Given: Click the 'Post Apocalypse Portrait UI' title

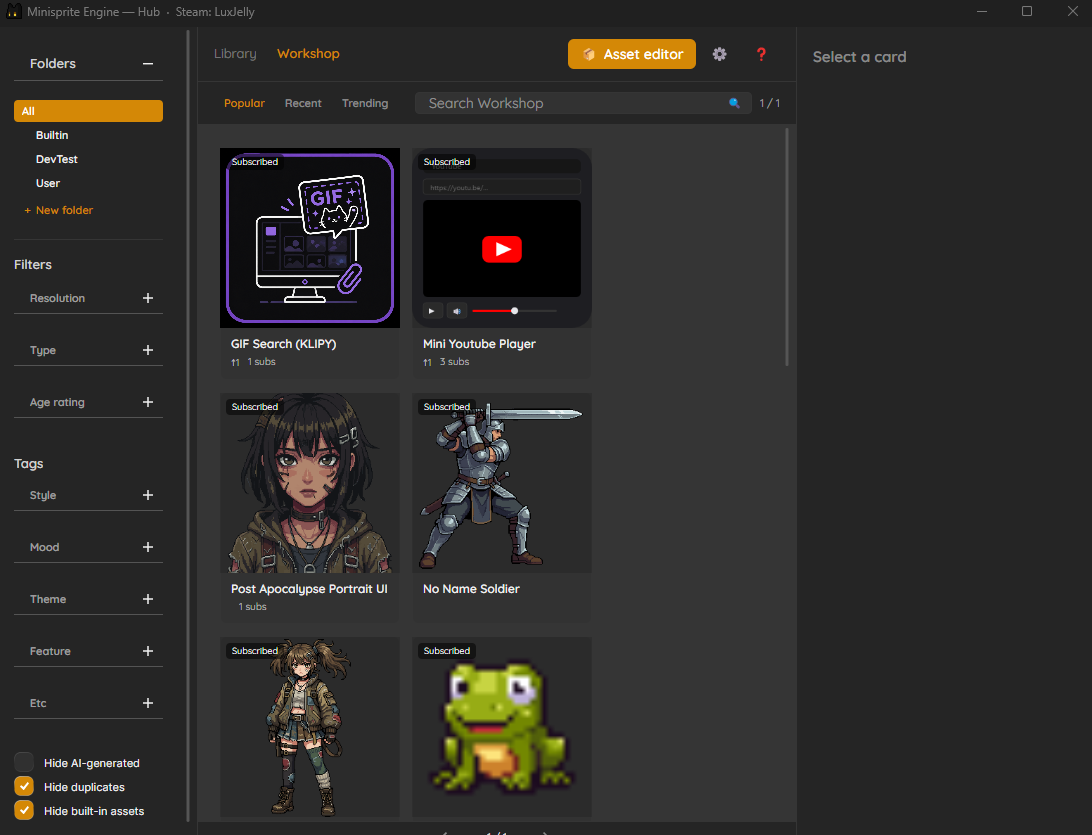Looking at the screenshot, I should [309, 589].
